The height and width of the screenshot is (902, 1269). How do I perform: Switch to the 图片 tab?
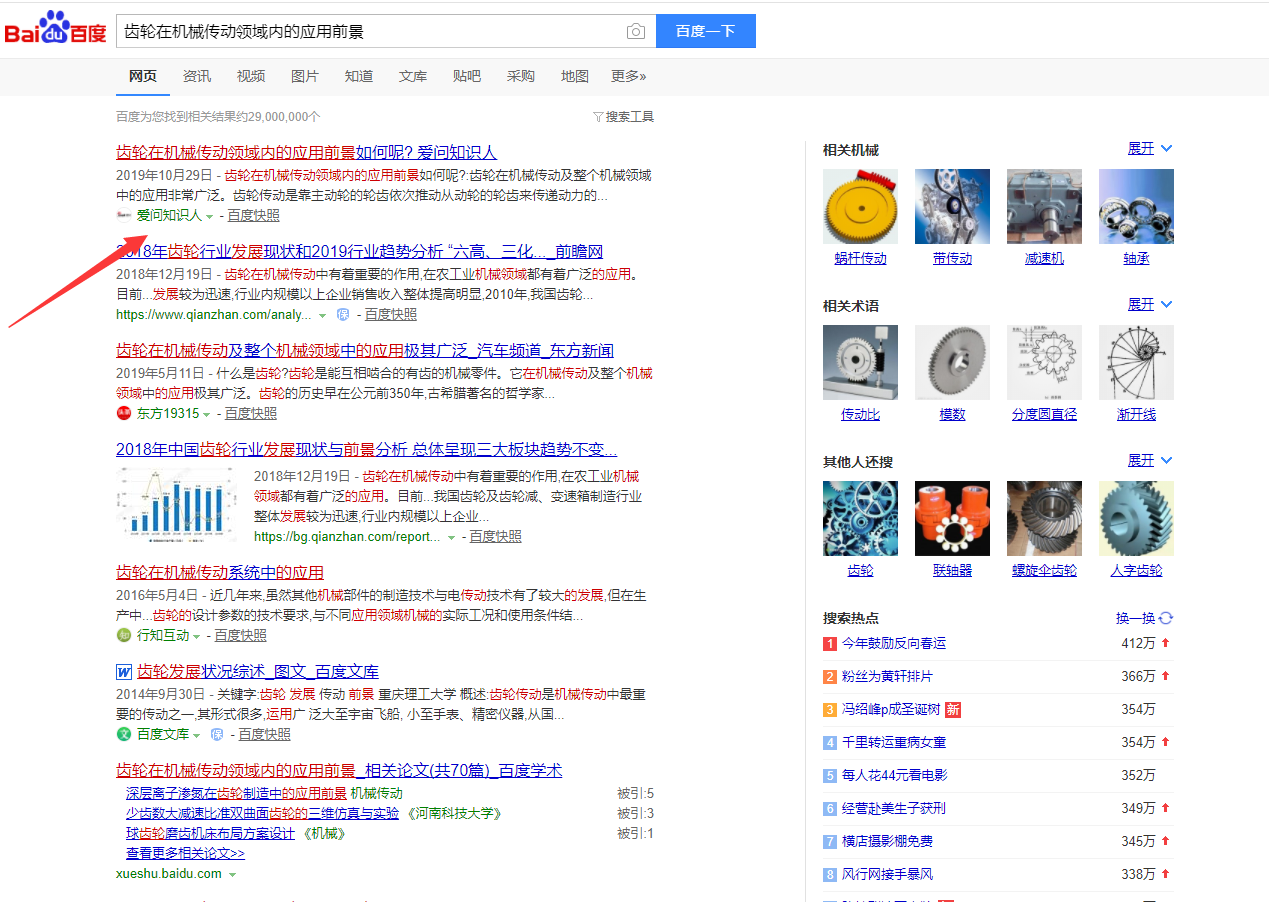305,76
